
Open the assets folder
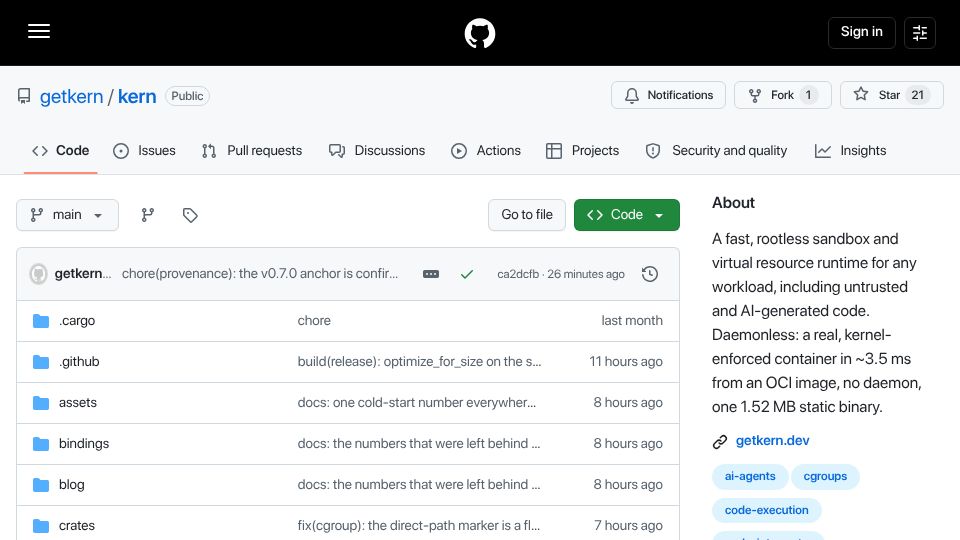[78, 403]
